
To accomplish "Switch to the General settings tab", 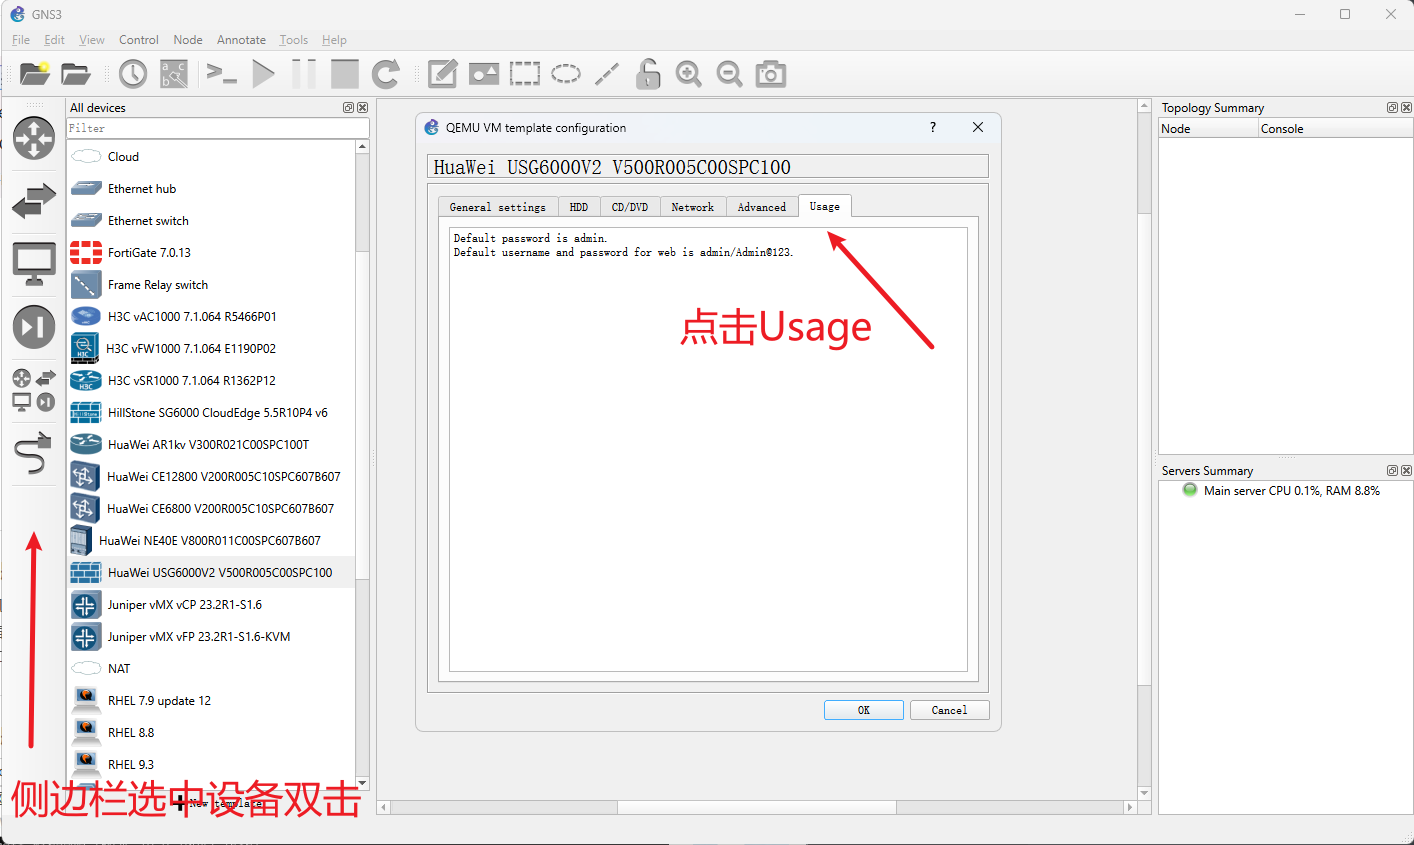I will tap(497, 207).
